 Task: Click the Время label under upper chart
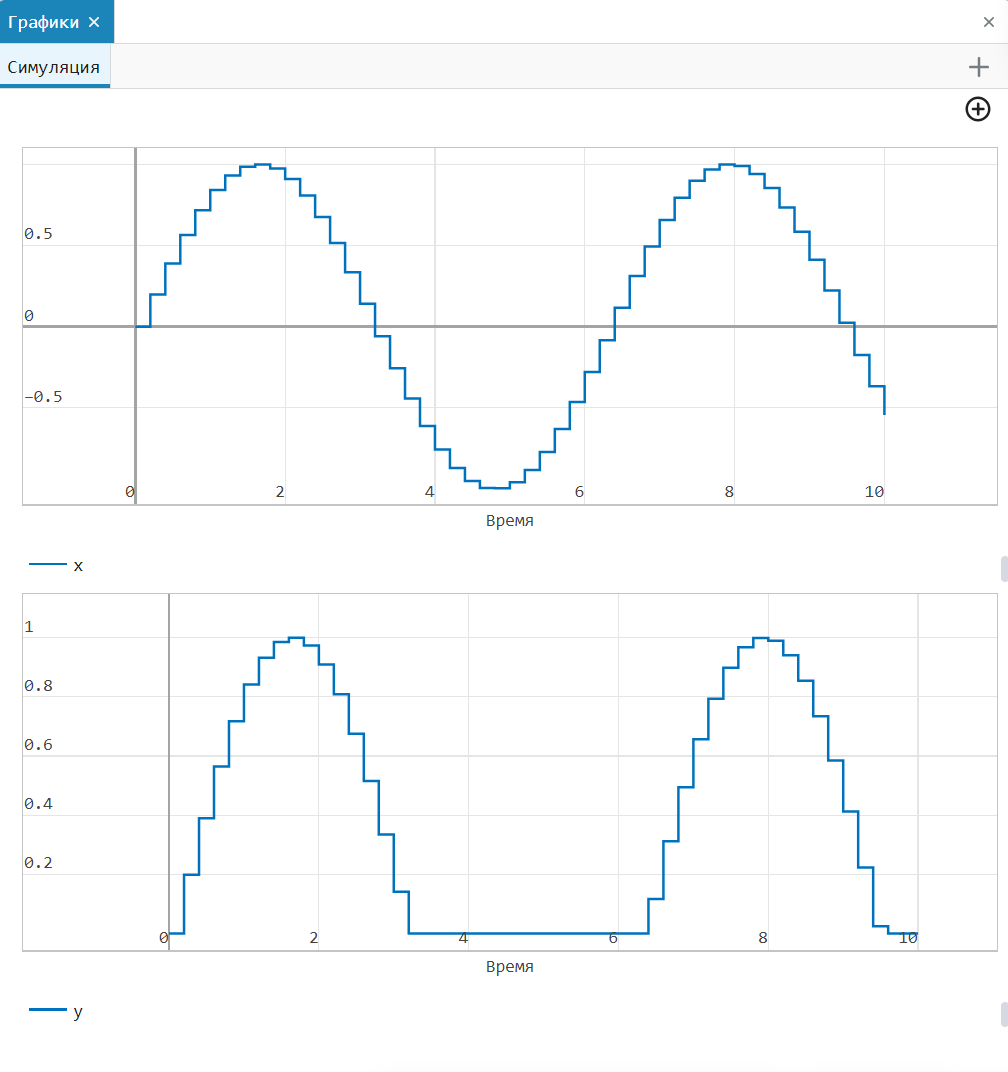click(x=509, y=521)
